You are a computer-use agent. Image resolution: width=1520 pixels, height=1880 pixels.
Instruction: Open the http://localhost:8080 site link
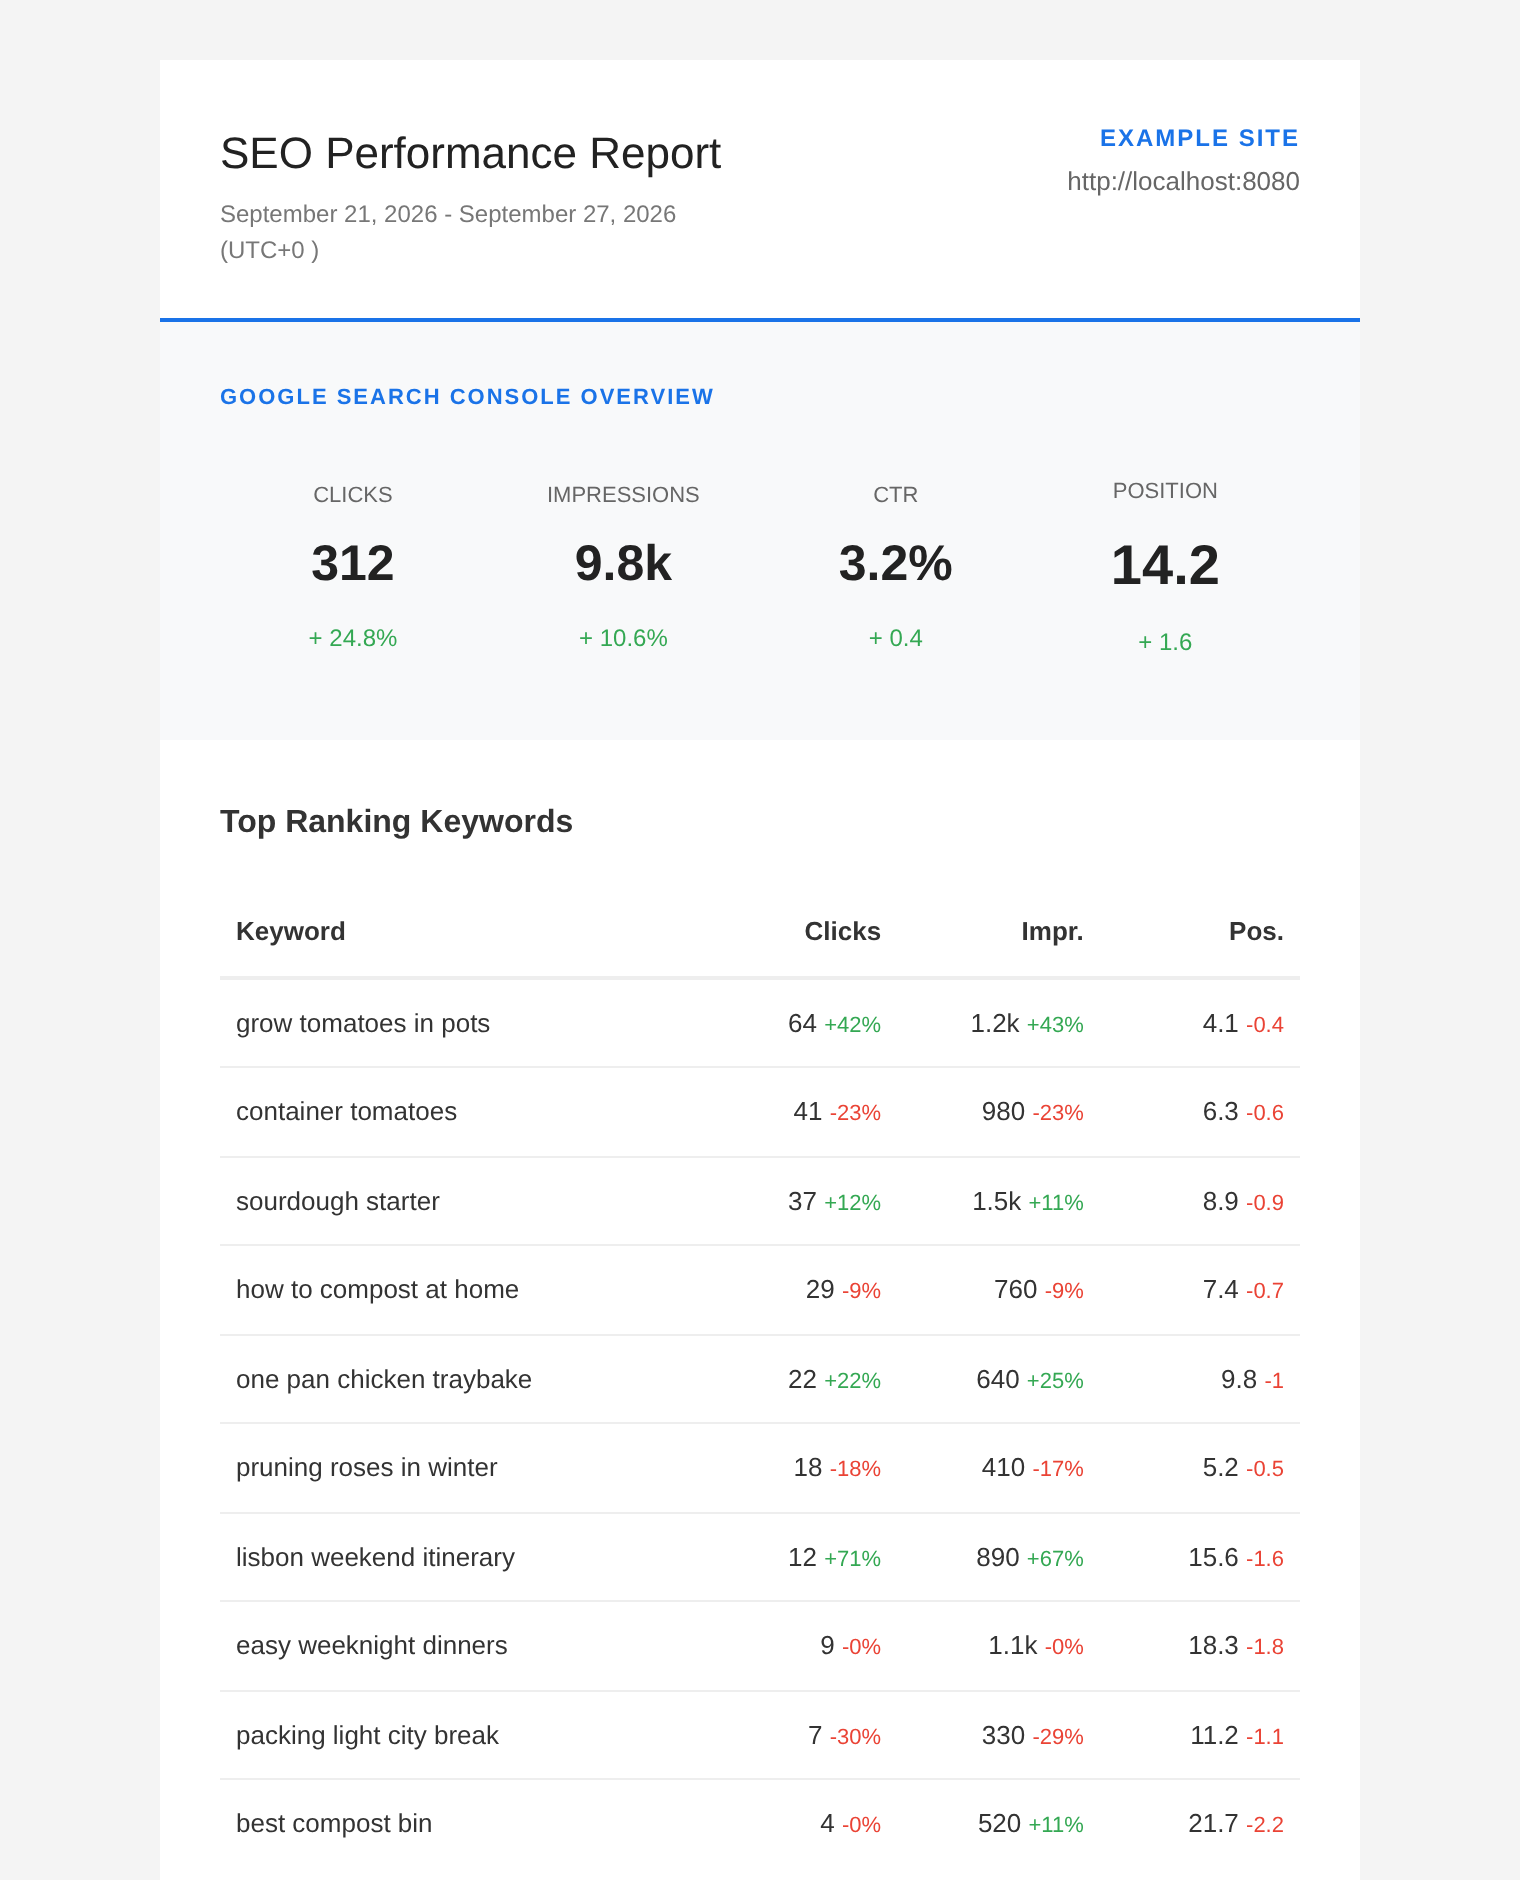(1183, 181)
